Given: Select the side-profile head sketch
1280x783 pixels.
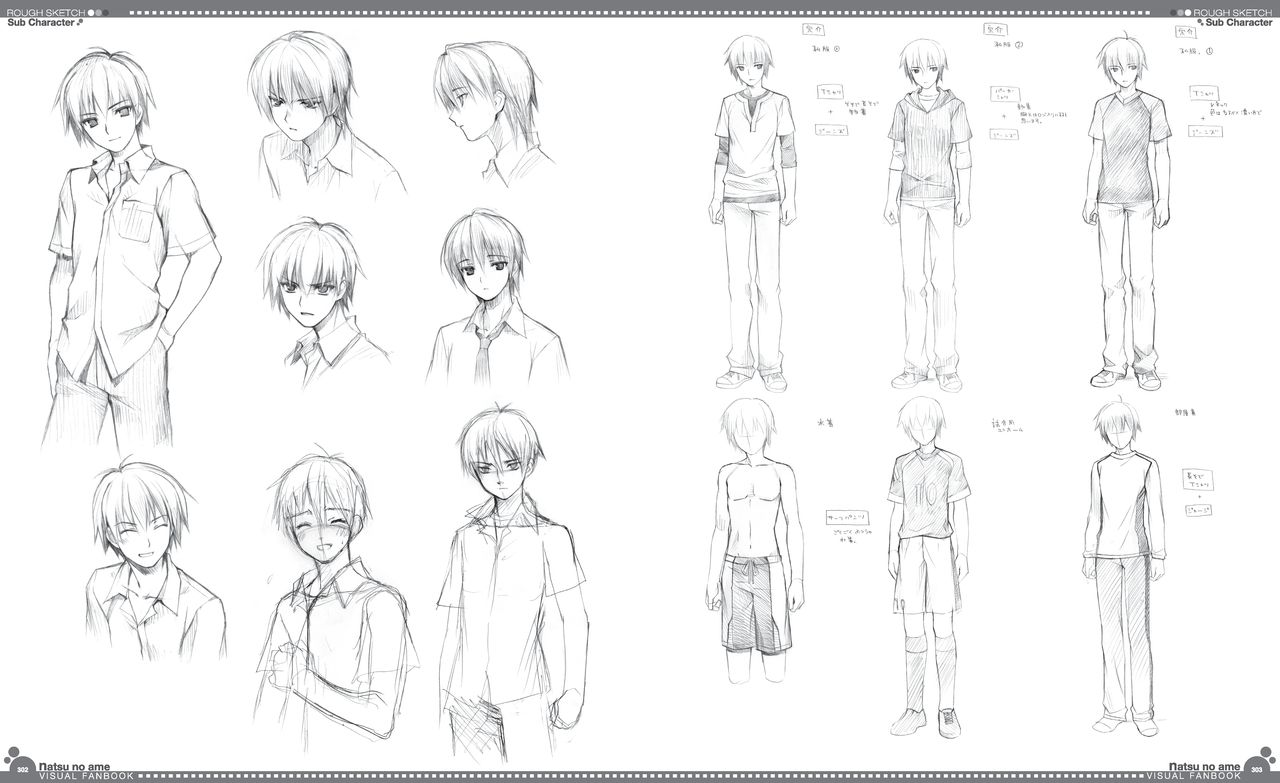Looking at the screenshot, I should (490, 112).
